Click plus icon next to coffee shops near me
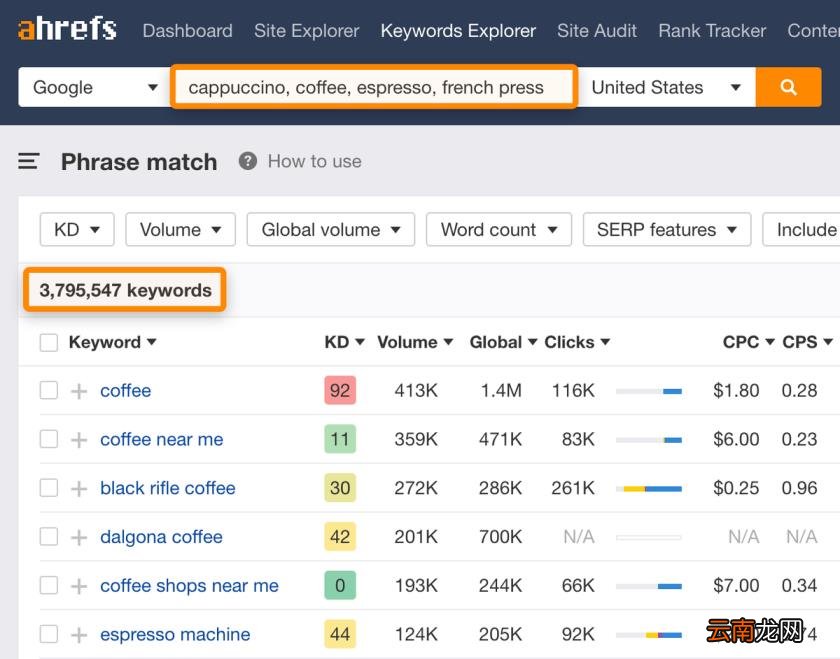840x659 pixels. [79, 586]
